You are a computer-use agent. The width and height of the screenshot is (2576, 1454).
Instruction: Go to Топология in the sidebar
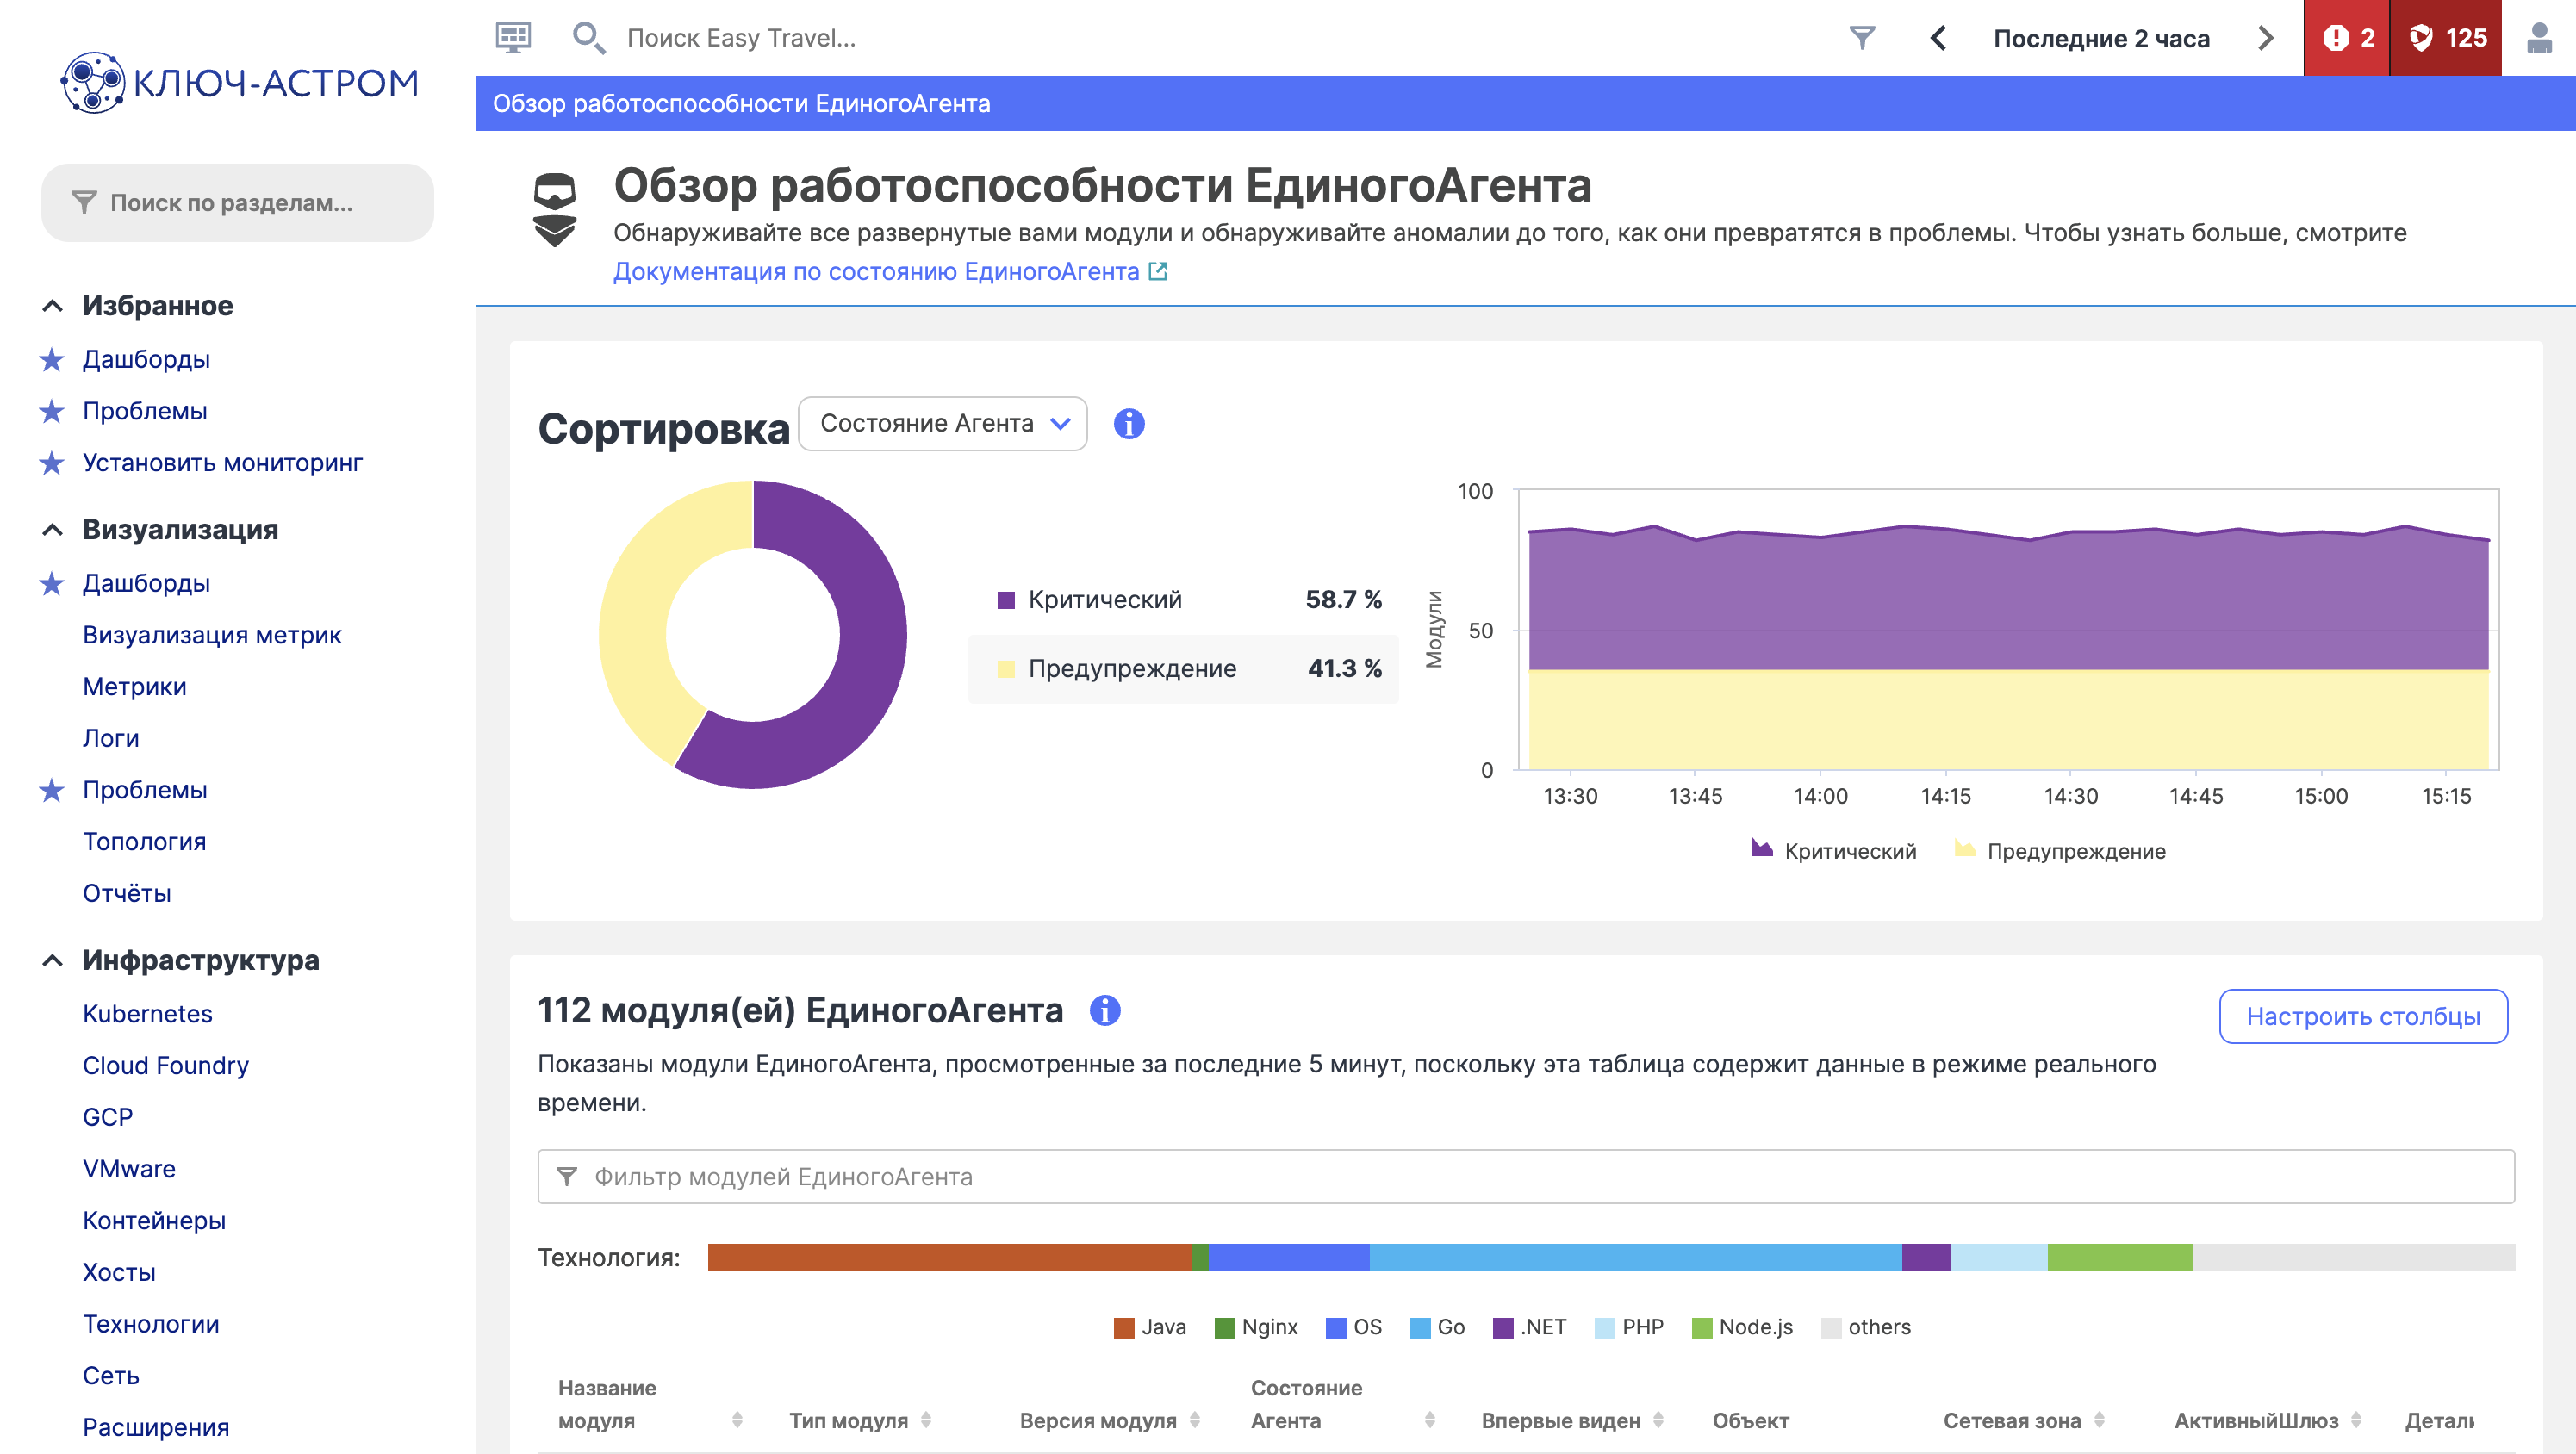[144, 842]
